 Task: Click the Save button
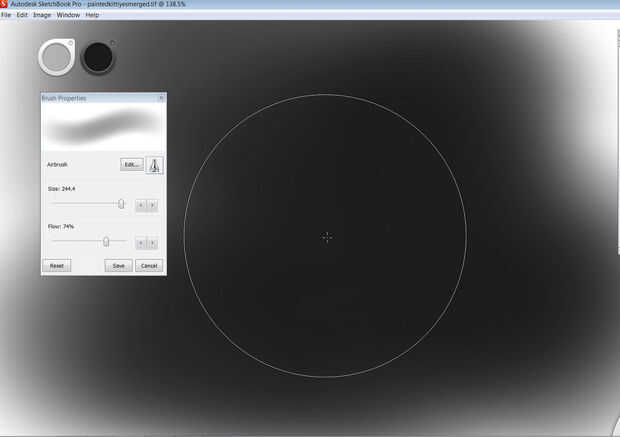click(118, 266)
